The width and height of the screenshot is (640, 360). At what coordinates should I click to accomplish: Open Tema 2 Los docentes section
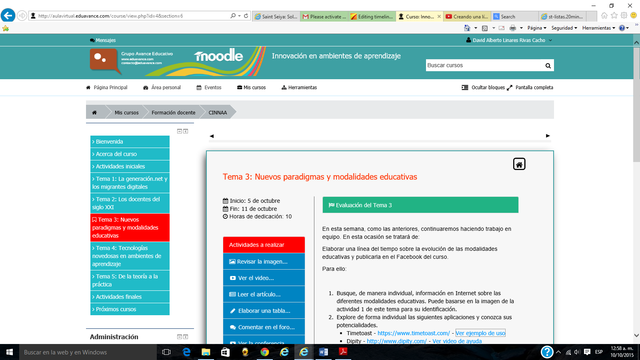click(x=130, y=203)
